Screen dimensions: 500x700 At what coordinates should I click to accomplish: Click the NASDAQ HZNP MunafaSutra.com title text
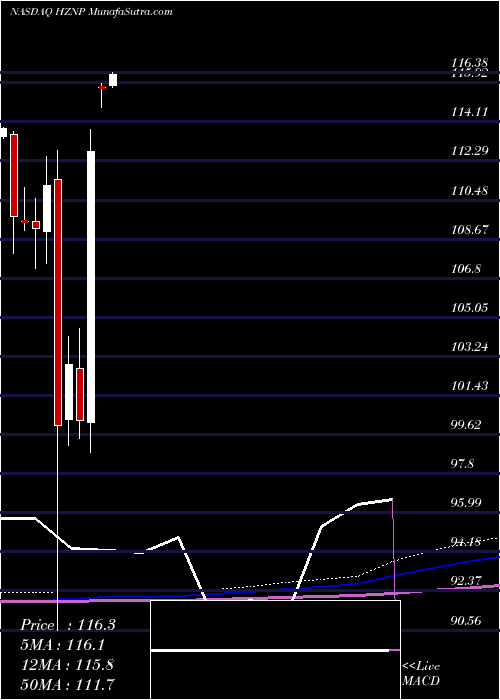tap(91, 12)
